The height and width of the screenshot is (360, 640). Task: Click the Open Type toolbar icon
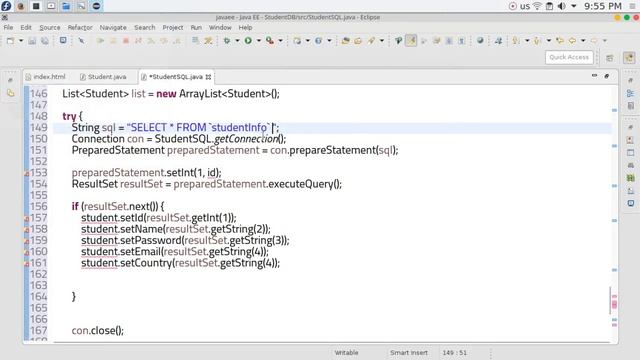click(345, 40)
